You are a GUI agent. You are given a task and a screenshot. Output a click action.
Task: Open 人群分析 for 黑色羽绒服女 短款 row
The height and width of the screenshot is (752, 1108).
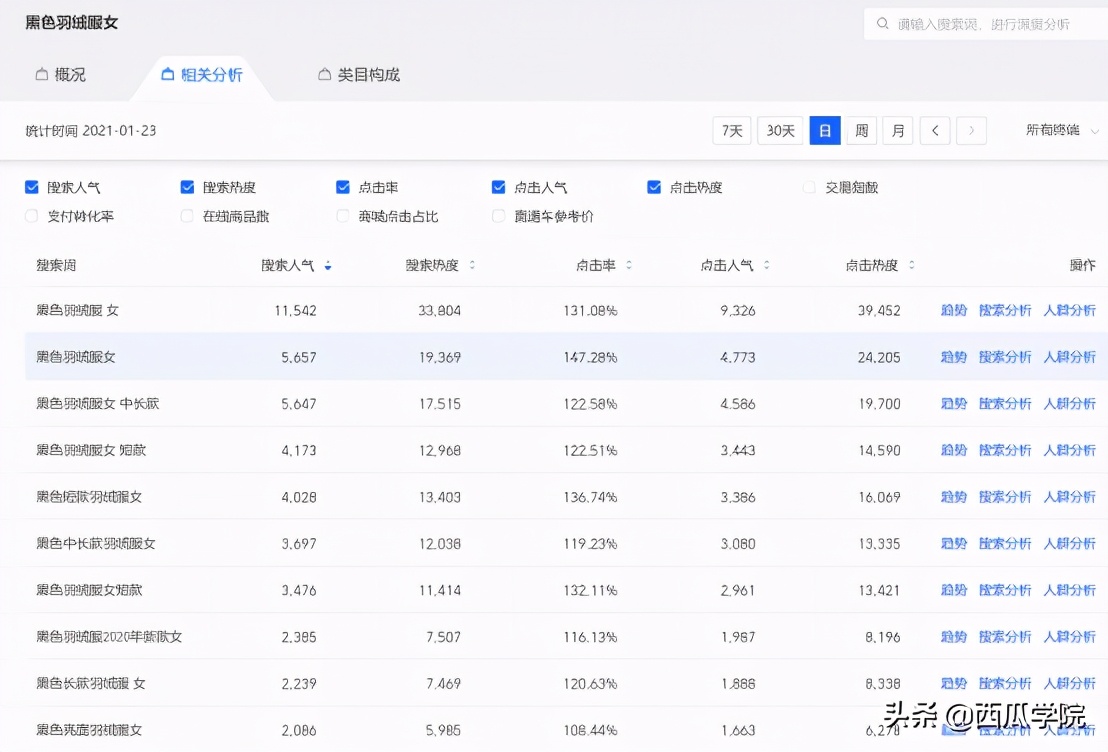click(1069, 450)
